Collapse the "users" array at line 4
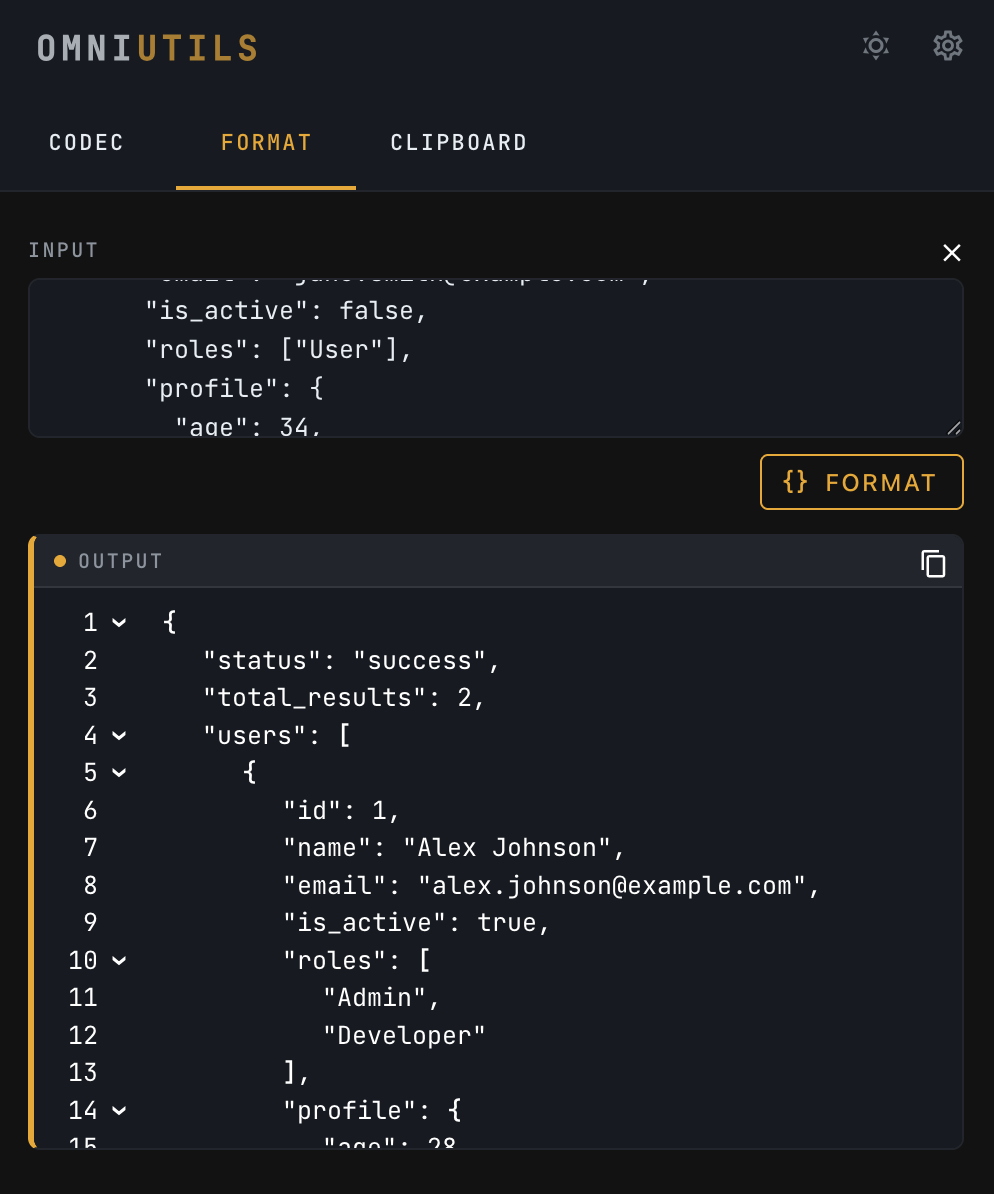 pos(119,735)
